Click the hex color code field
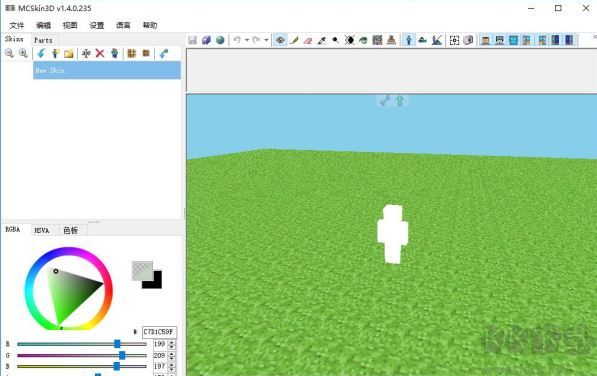The height and width of the screenshot is (376, 597). point(159,332)
